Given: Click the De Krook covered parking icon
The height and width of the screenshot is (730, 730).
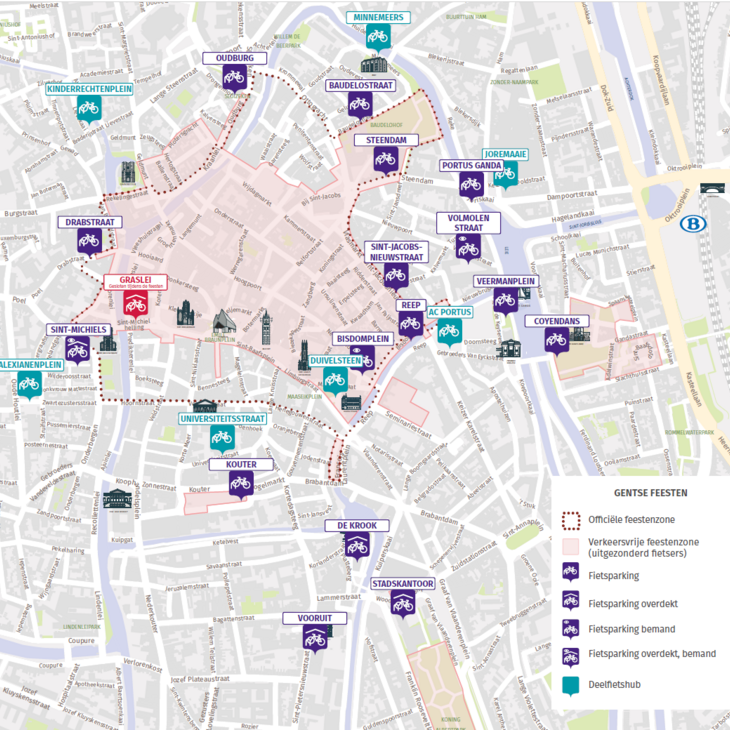Looking at the screenshot, I should click(x=357, y=546).
